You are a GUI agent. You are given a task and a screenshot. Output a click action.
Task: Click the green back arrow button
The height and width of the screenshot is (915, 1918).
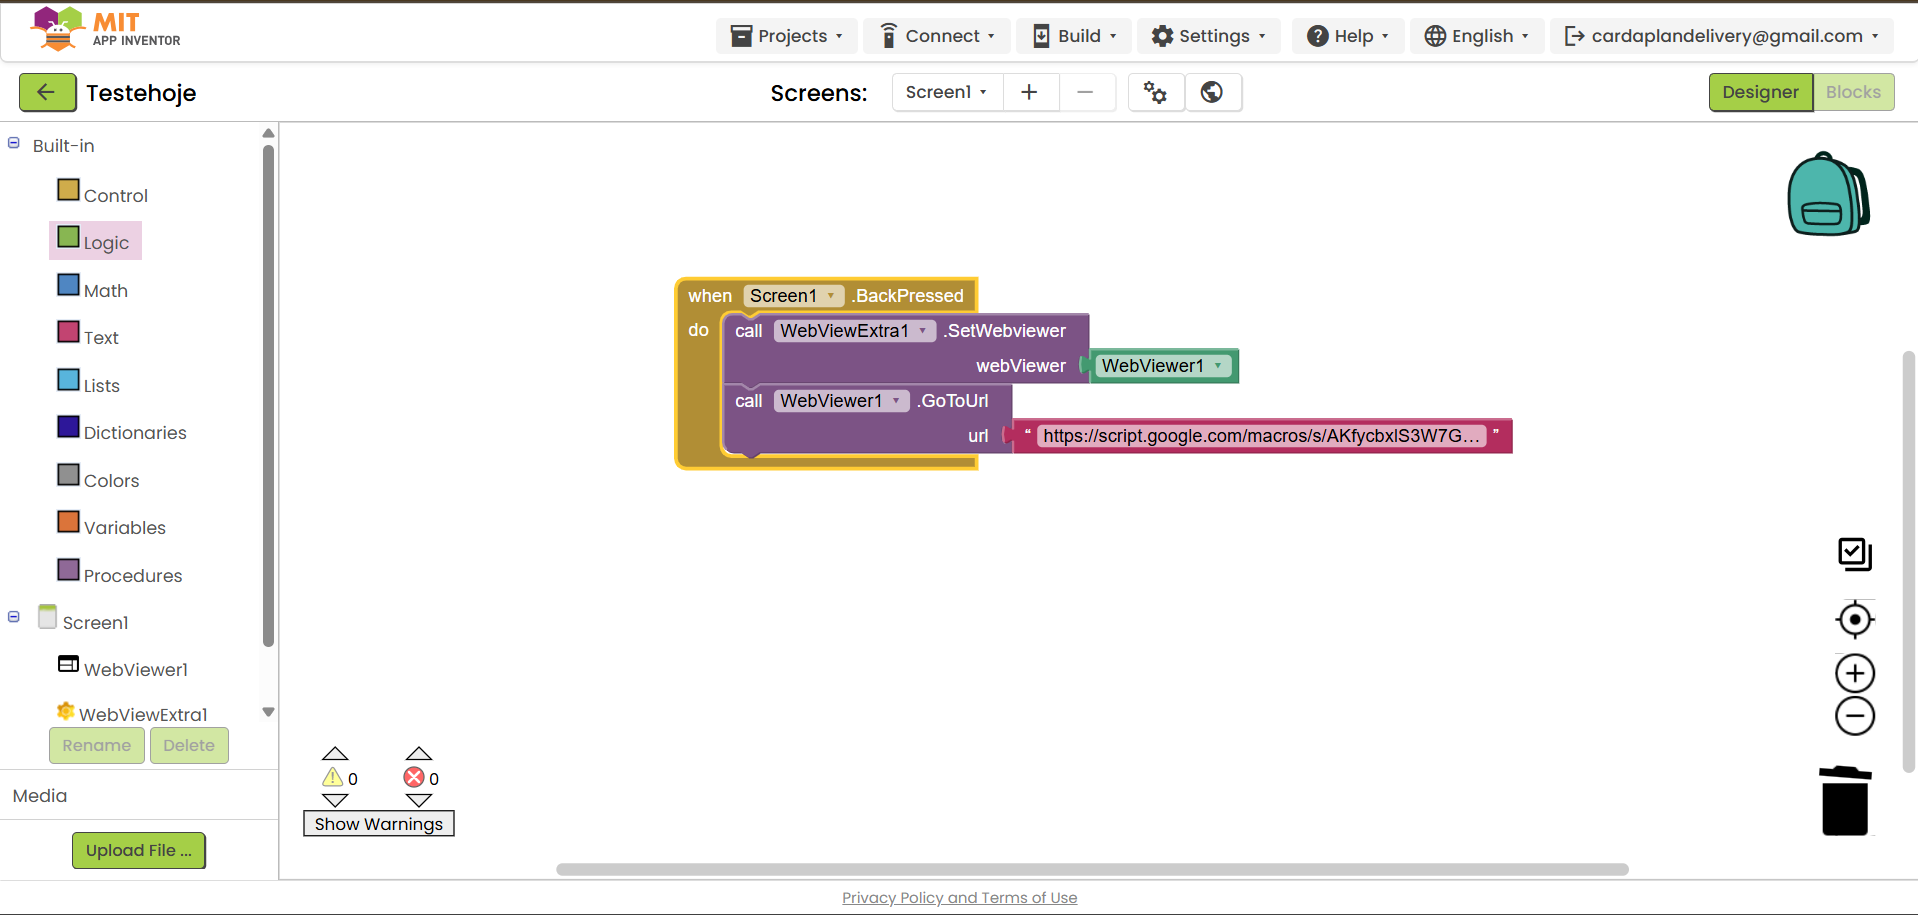(47, 92)
